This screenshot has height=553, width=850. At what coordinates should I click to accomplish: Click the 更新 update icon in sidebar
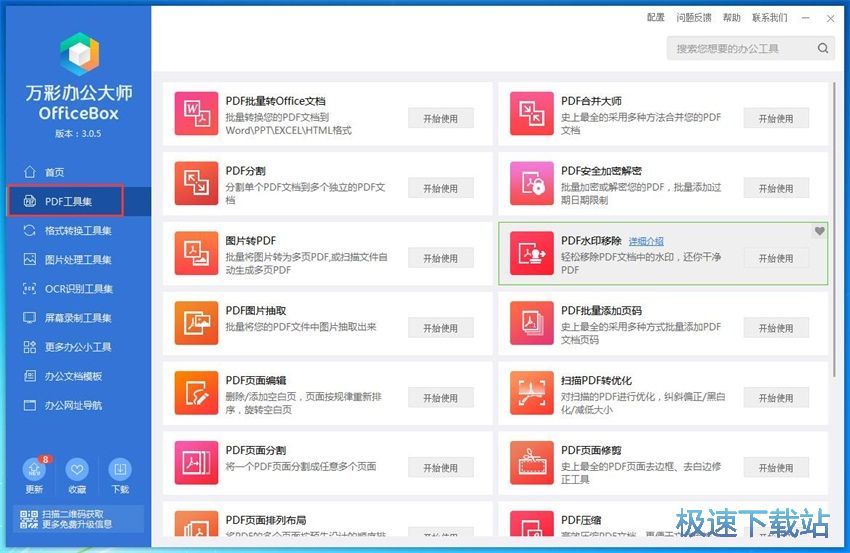click(34, 470)
